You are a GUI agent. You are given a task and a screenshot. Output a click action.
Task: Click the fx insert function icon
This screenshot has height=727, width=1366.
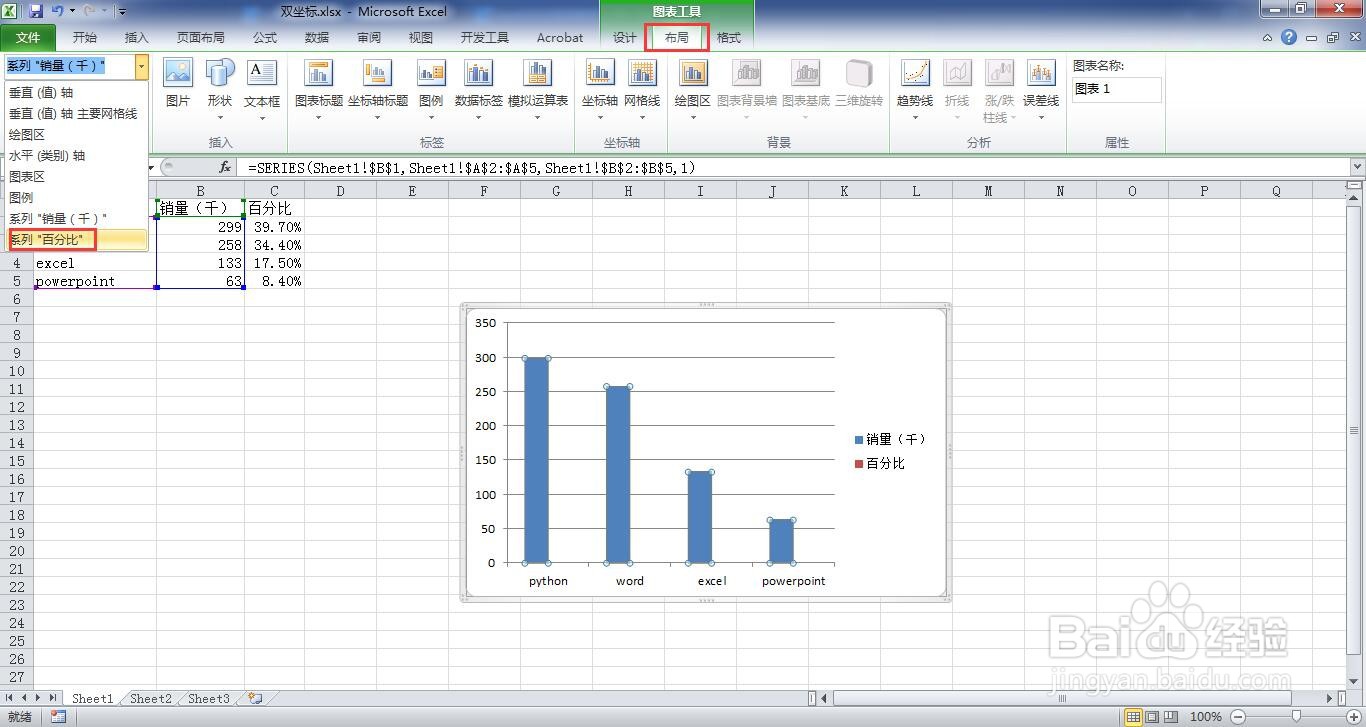point(225,168)
